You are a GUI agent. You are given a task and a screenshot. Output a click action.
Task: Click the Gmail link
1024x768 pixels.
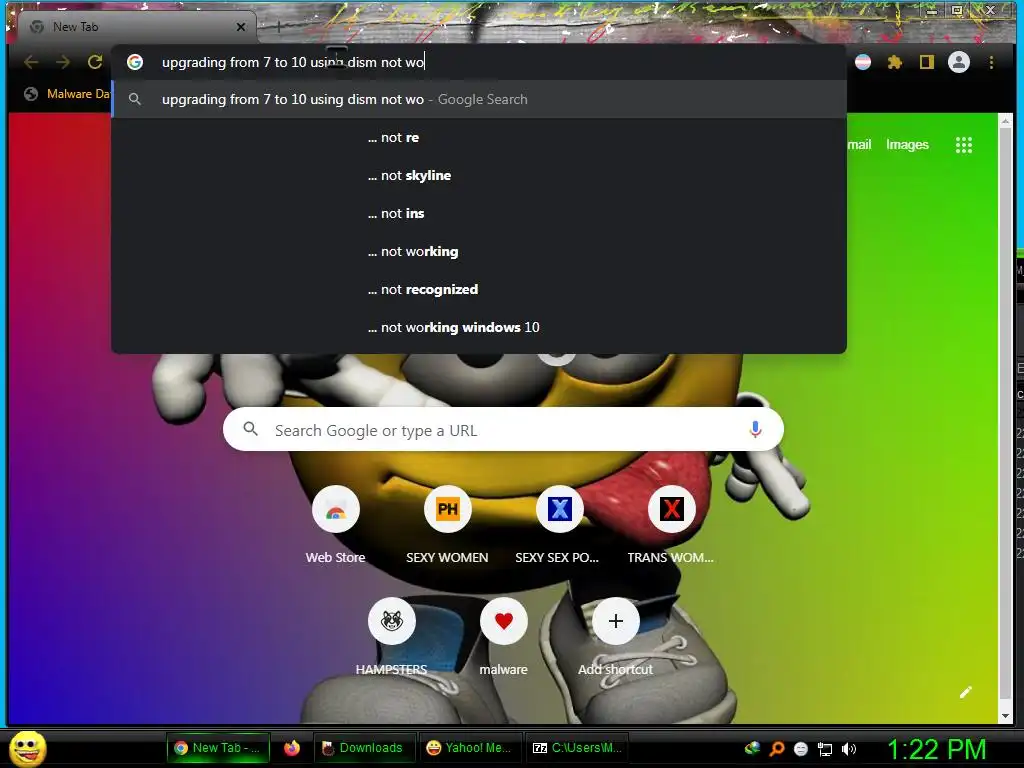(x=859, y=145)
